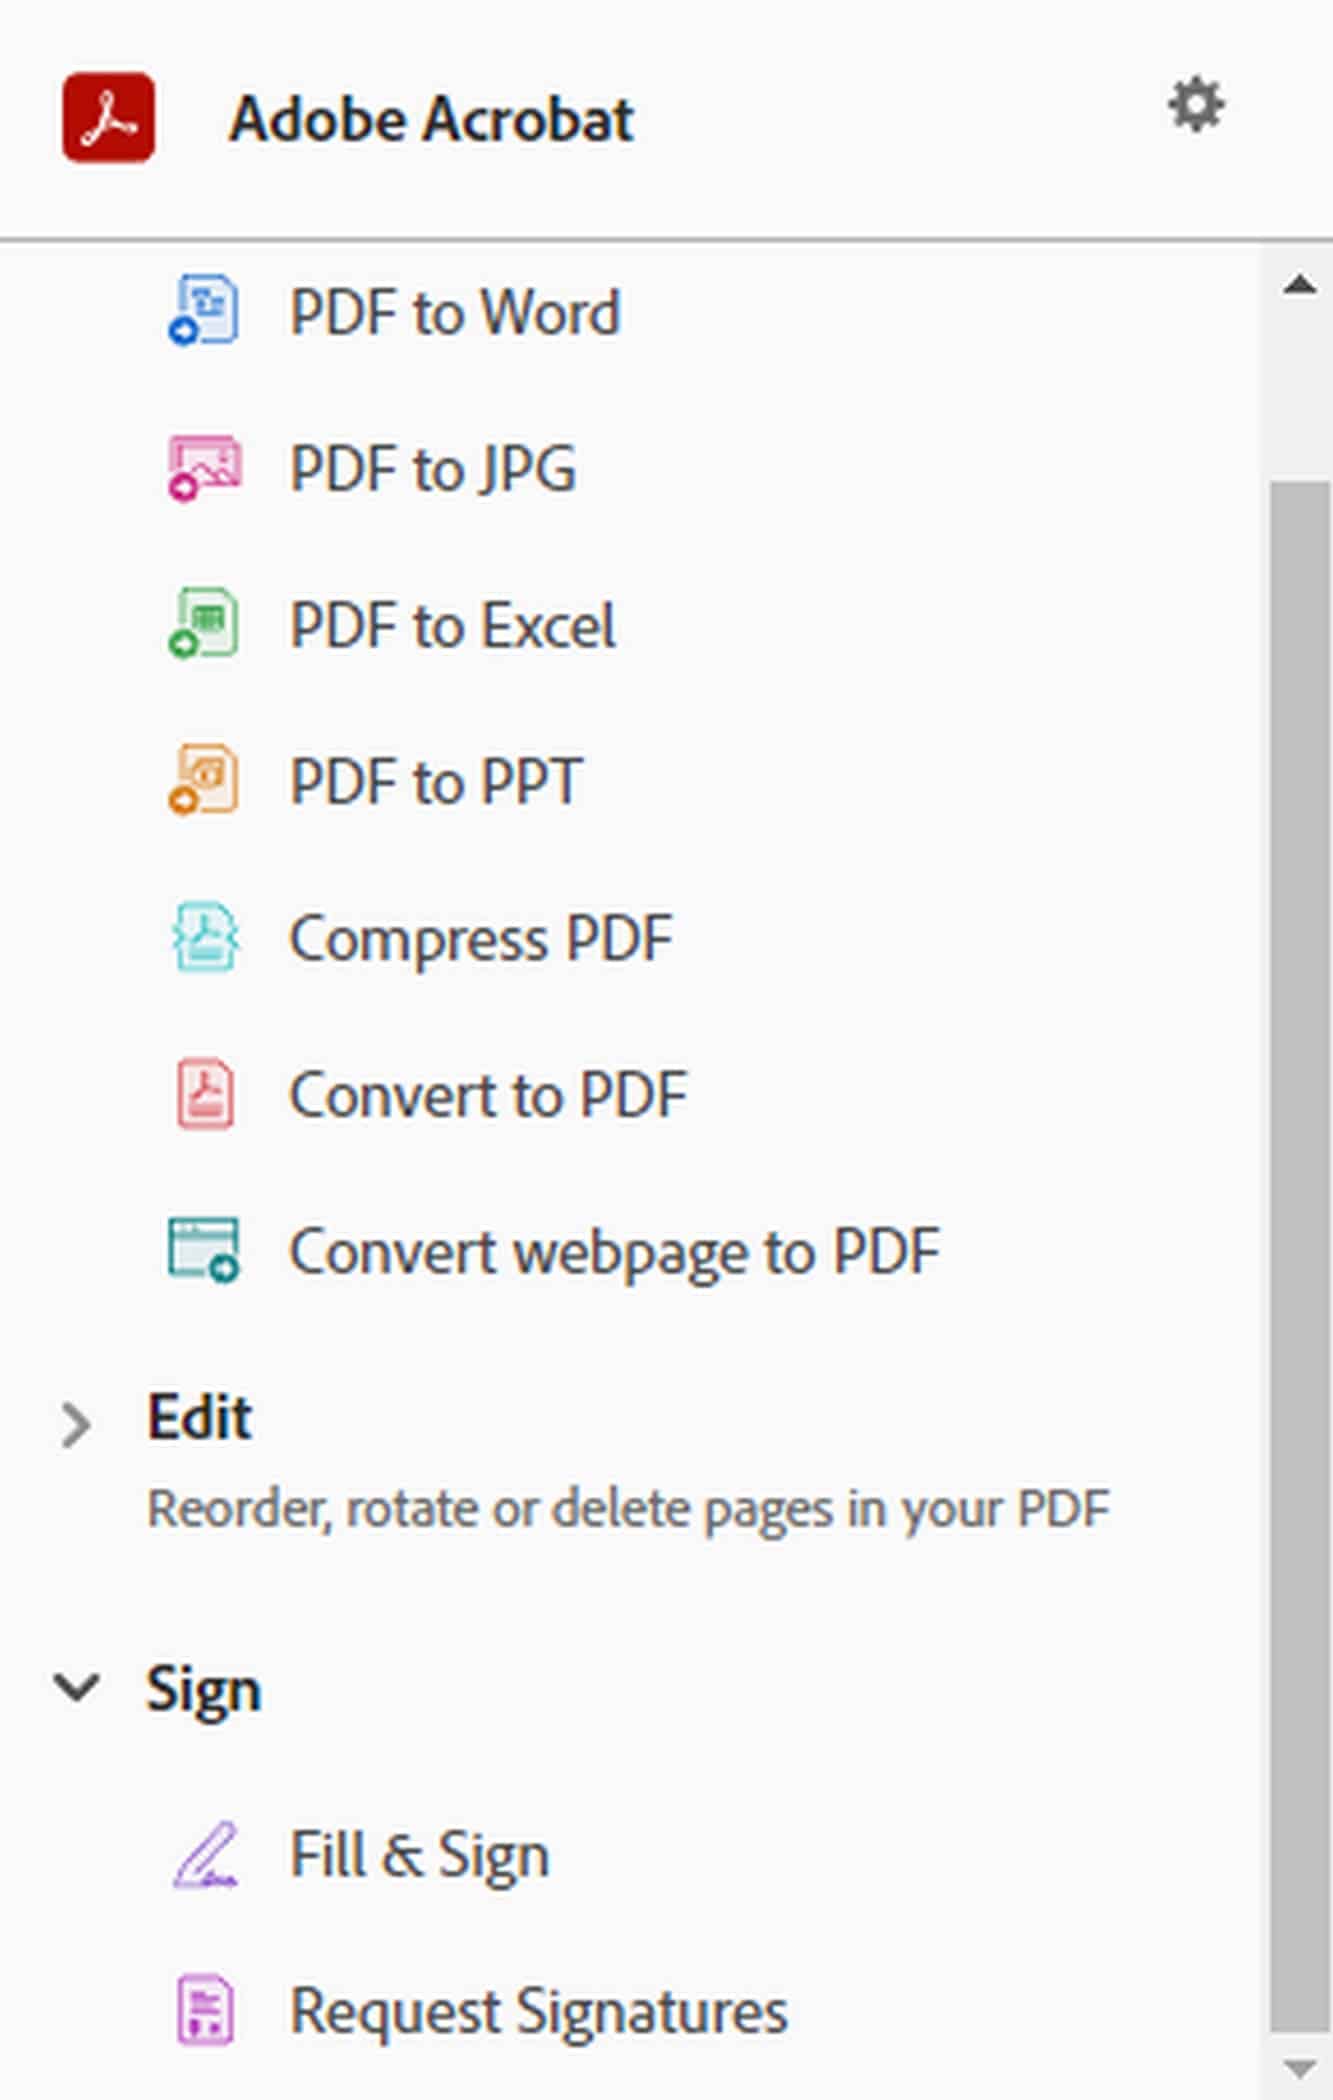This screenshot has height=2100, width=1333.
Task: Expand the Edit section chevron
Action: (75, 1425)
